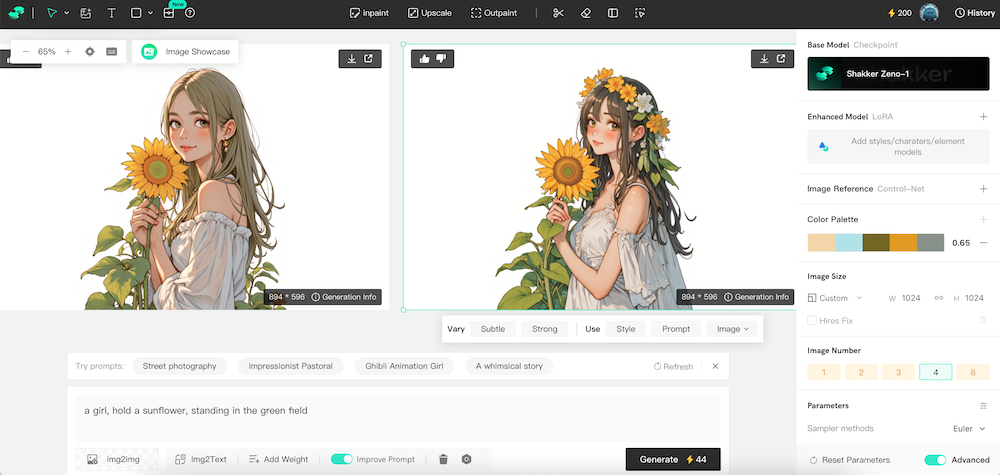The image size is (1000, 475).
Task: Click the help question mark icon
Action: coord(190,13)
